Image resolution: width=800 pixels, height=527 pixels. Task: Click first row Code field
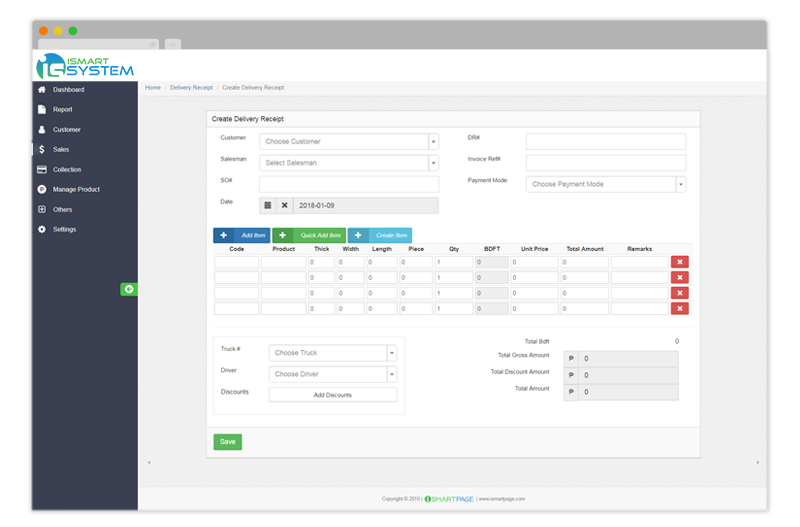click(x=237, y=262)
